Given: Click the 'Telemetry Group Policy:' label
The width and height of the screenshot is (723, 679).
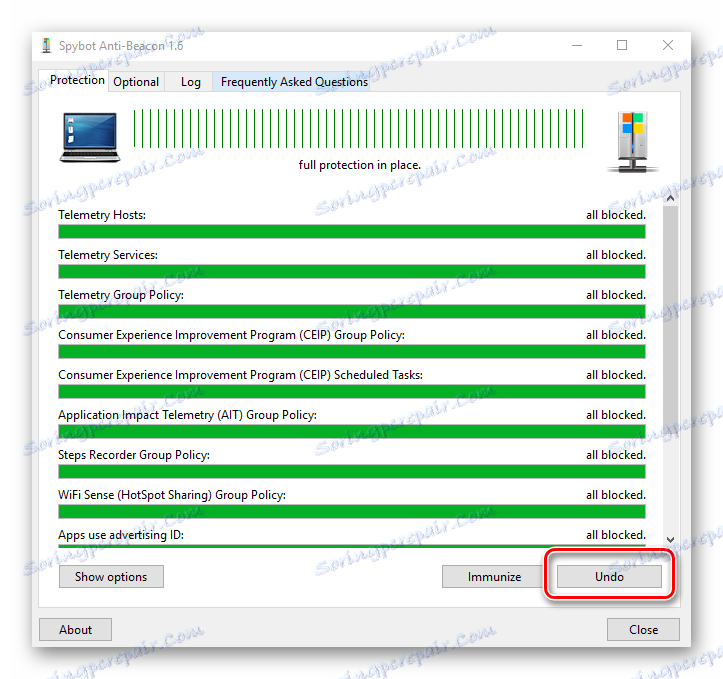Looking at the screenshot, I should click(x=121, y=295).
